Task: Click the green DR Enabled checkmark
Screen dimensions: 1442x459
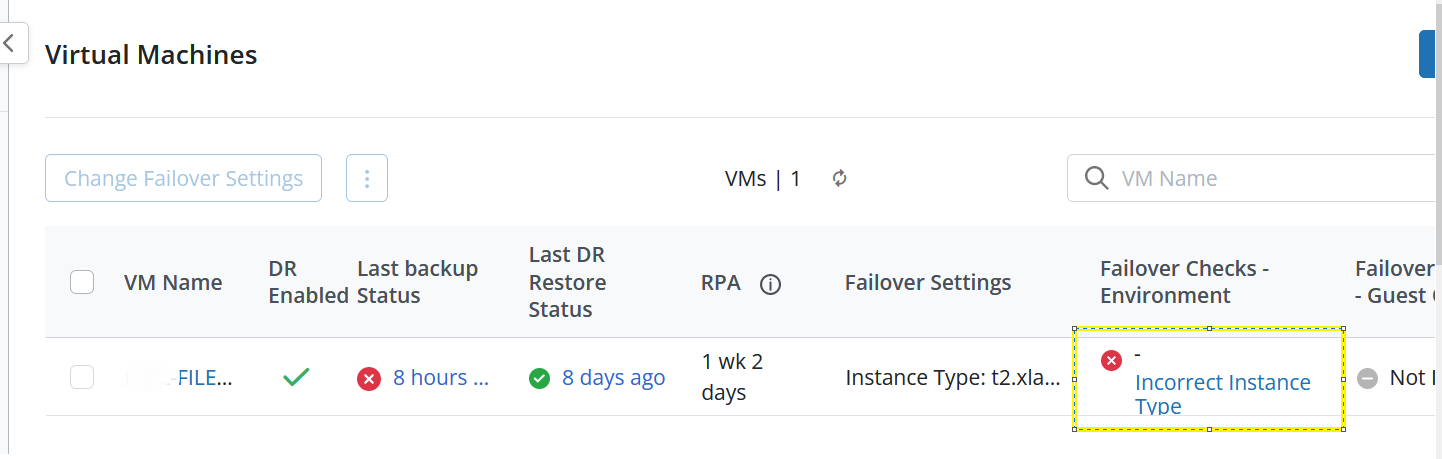Action: pyautogui.click(x=296, y=377)
